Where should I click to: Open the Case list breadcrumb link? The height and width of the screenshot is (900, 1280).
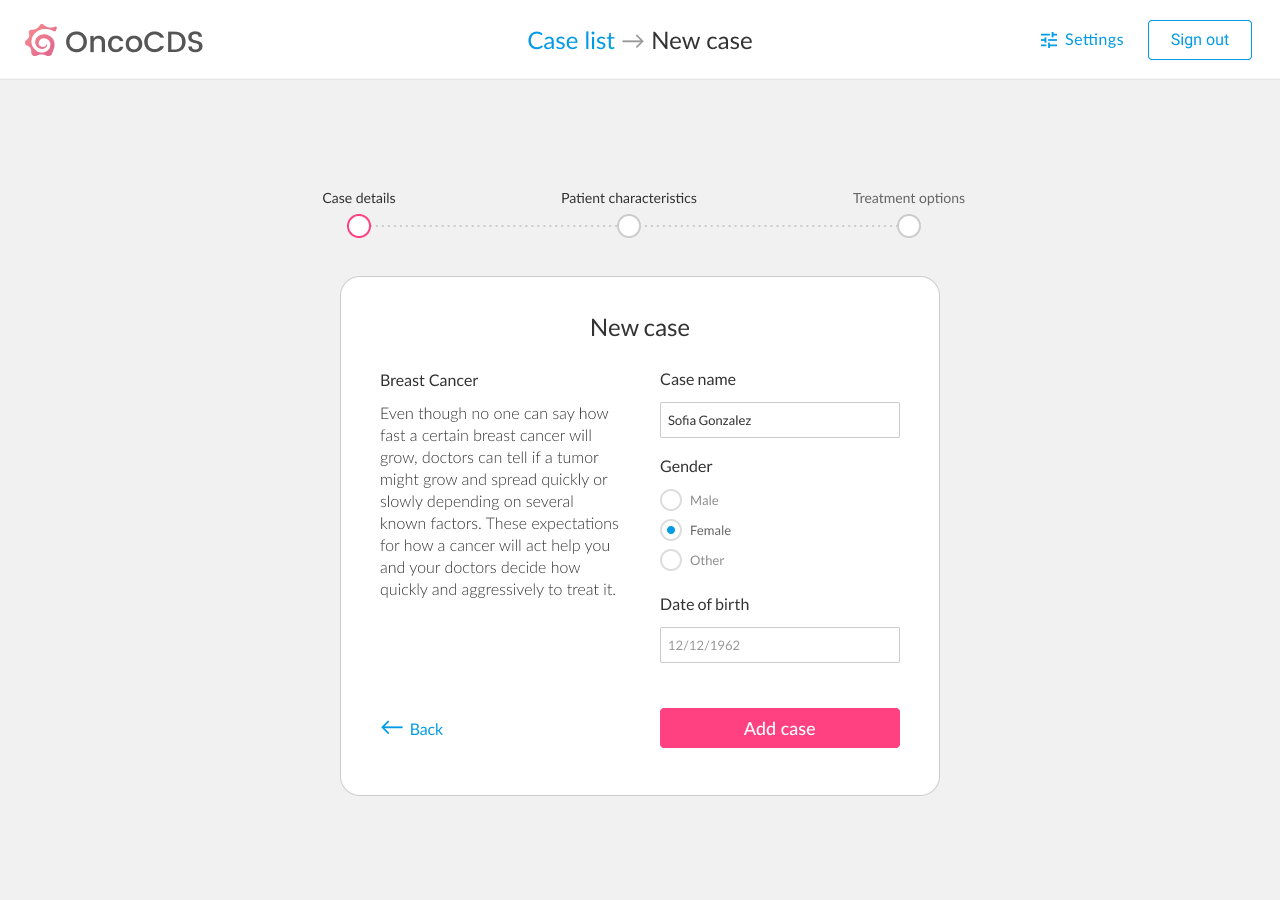click(x=571, y=41)
